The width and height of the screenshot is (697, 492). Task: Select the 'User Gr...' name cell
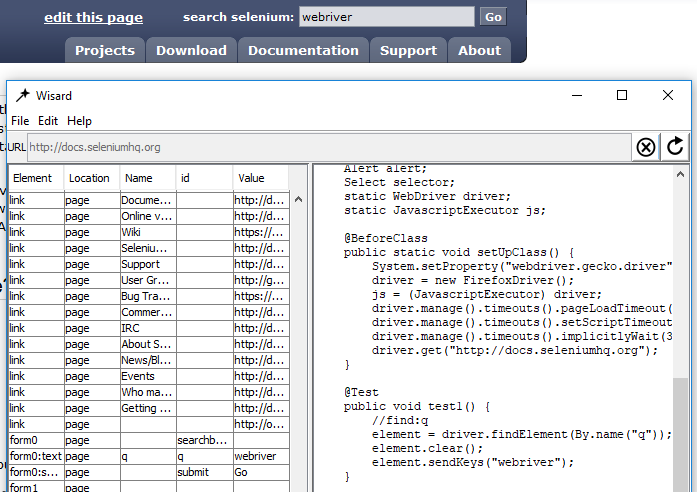[148, 280]
